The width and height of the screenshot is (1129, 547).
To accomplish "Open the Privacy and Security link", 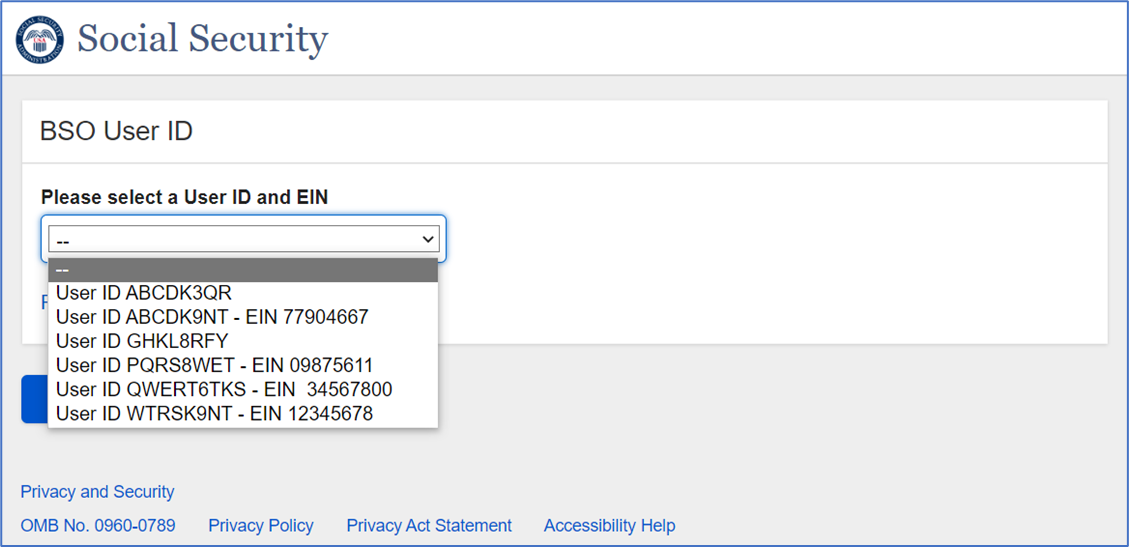I will [x=97, y=492].
